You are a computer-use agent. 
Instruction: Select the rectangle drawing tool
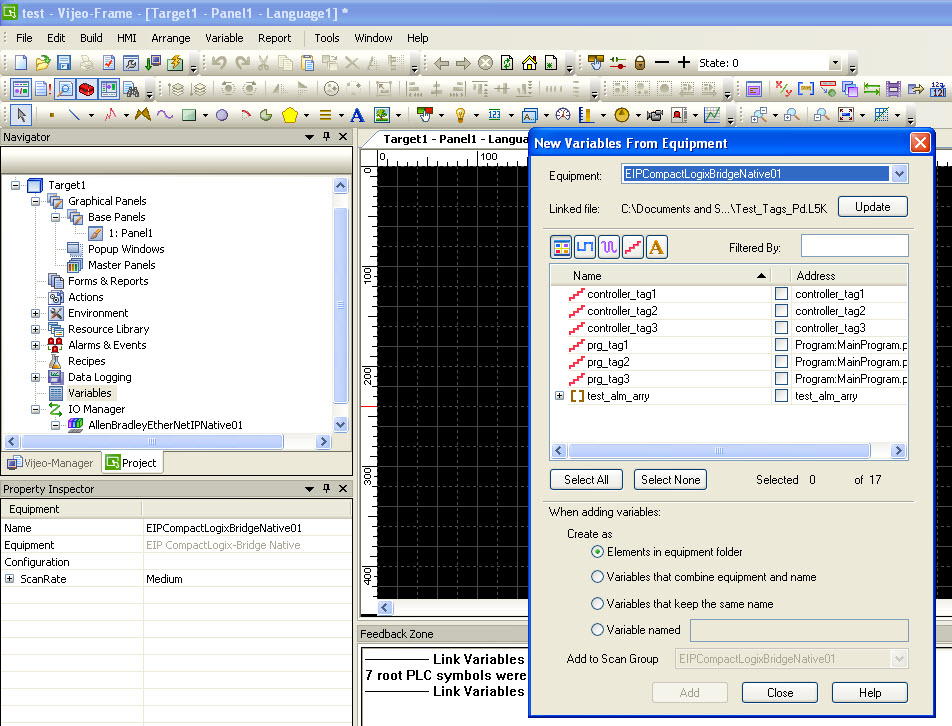tap(189, 115)
